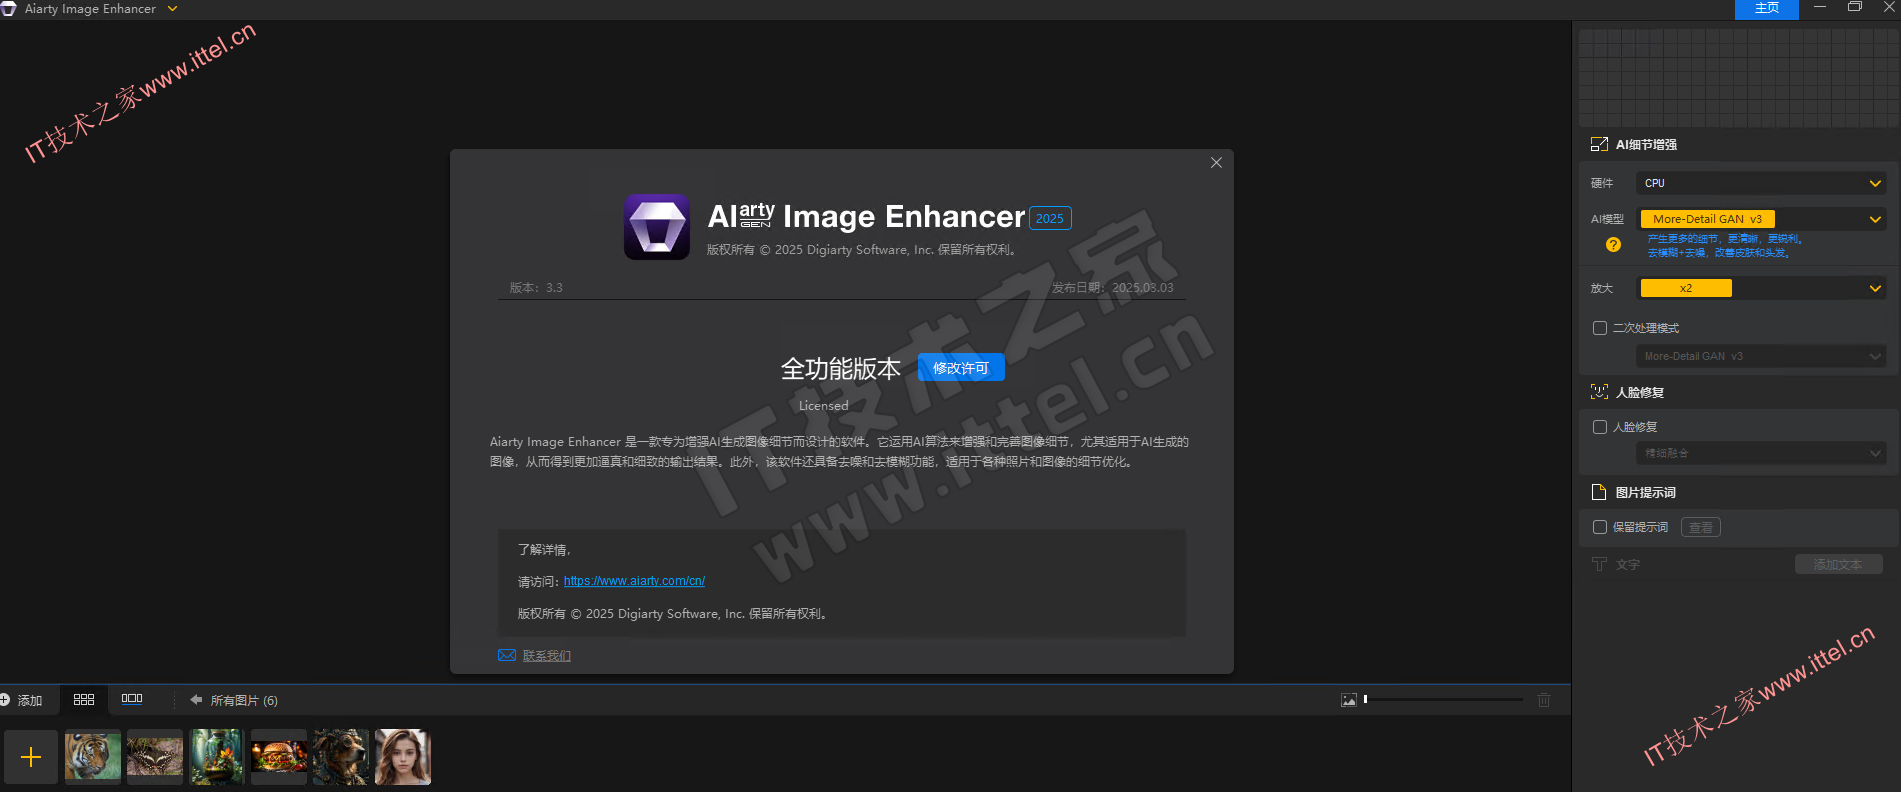Select the burger thumbnail
1901x792 pixels.
(279, 757)
